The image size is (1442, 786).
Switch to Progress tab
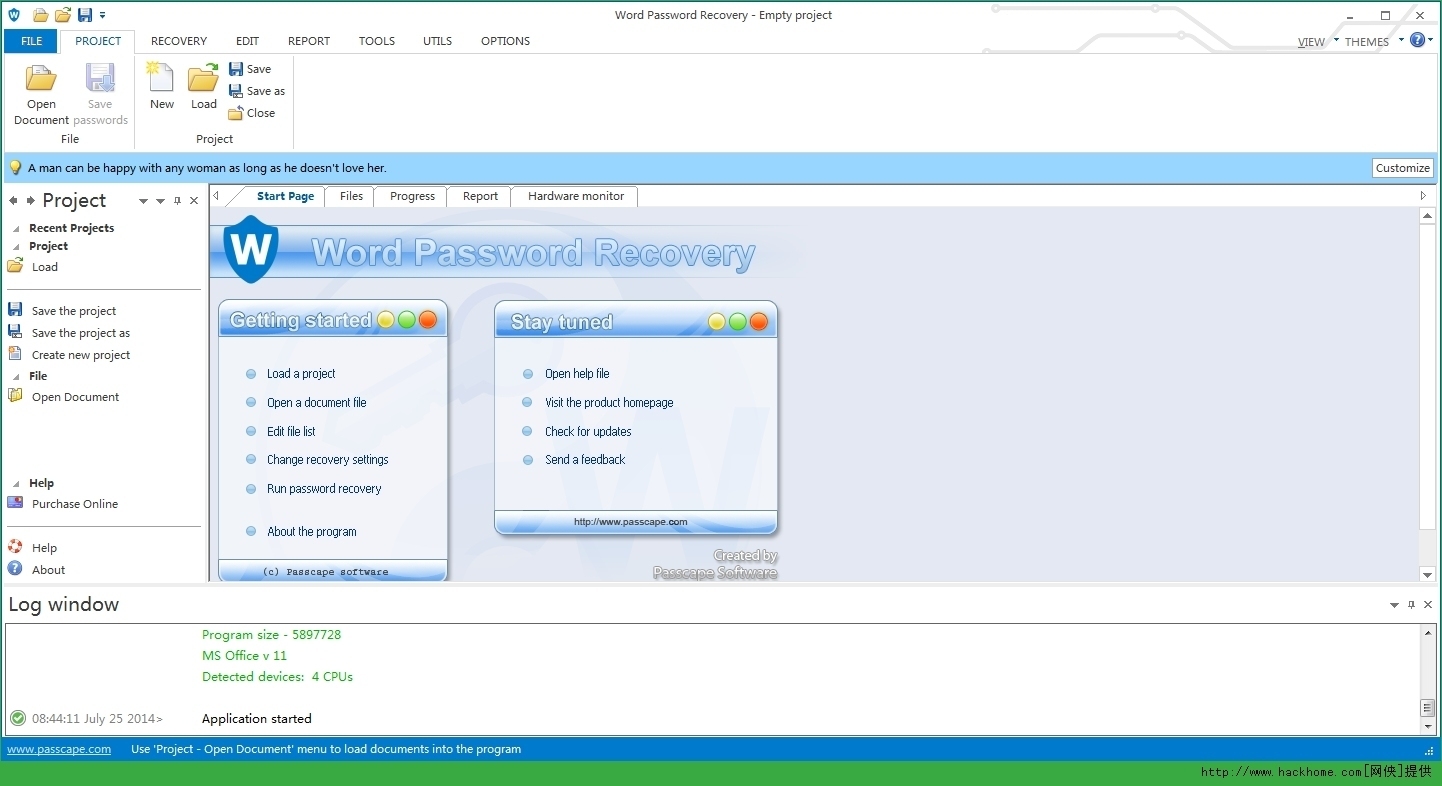click(412, 196)
